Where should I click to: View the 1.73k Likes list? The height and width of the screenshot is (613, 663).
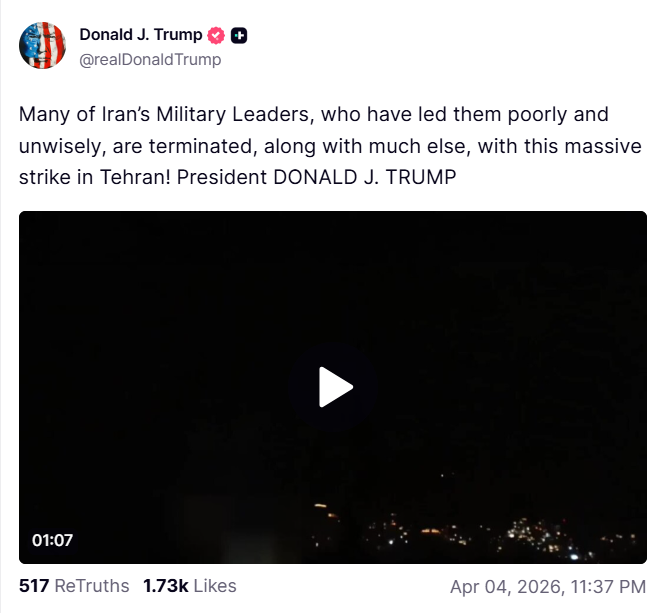(190, 586)
